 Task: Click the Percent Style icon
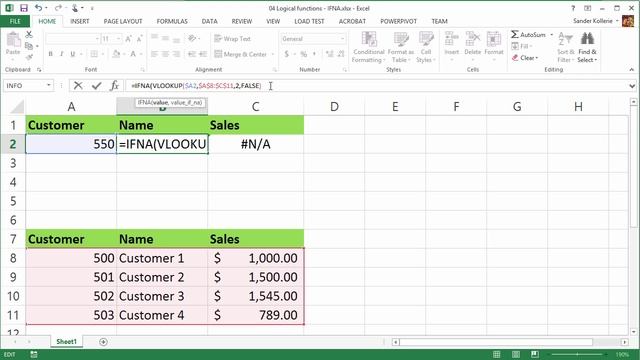pyautogui.click(x=304, y=54)
